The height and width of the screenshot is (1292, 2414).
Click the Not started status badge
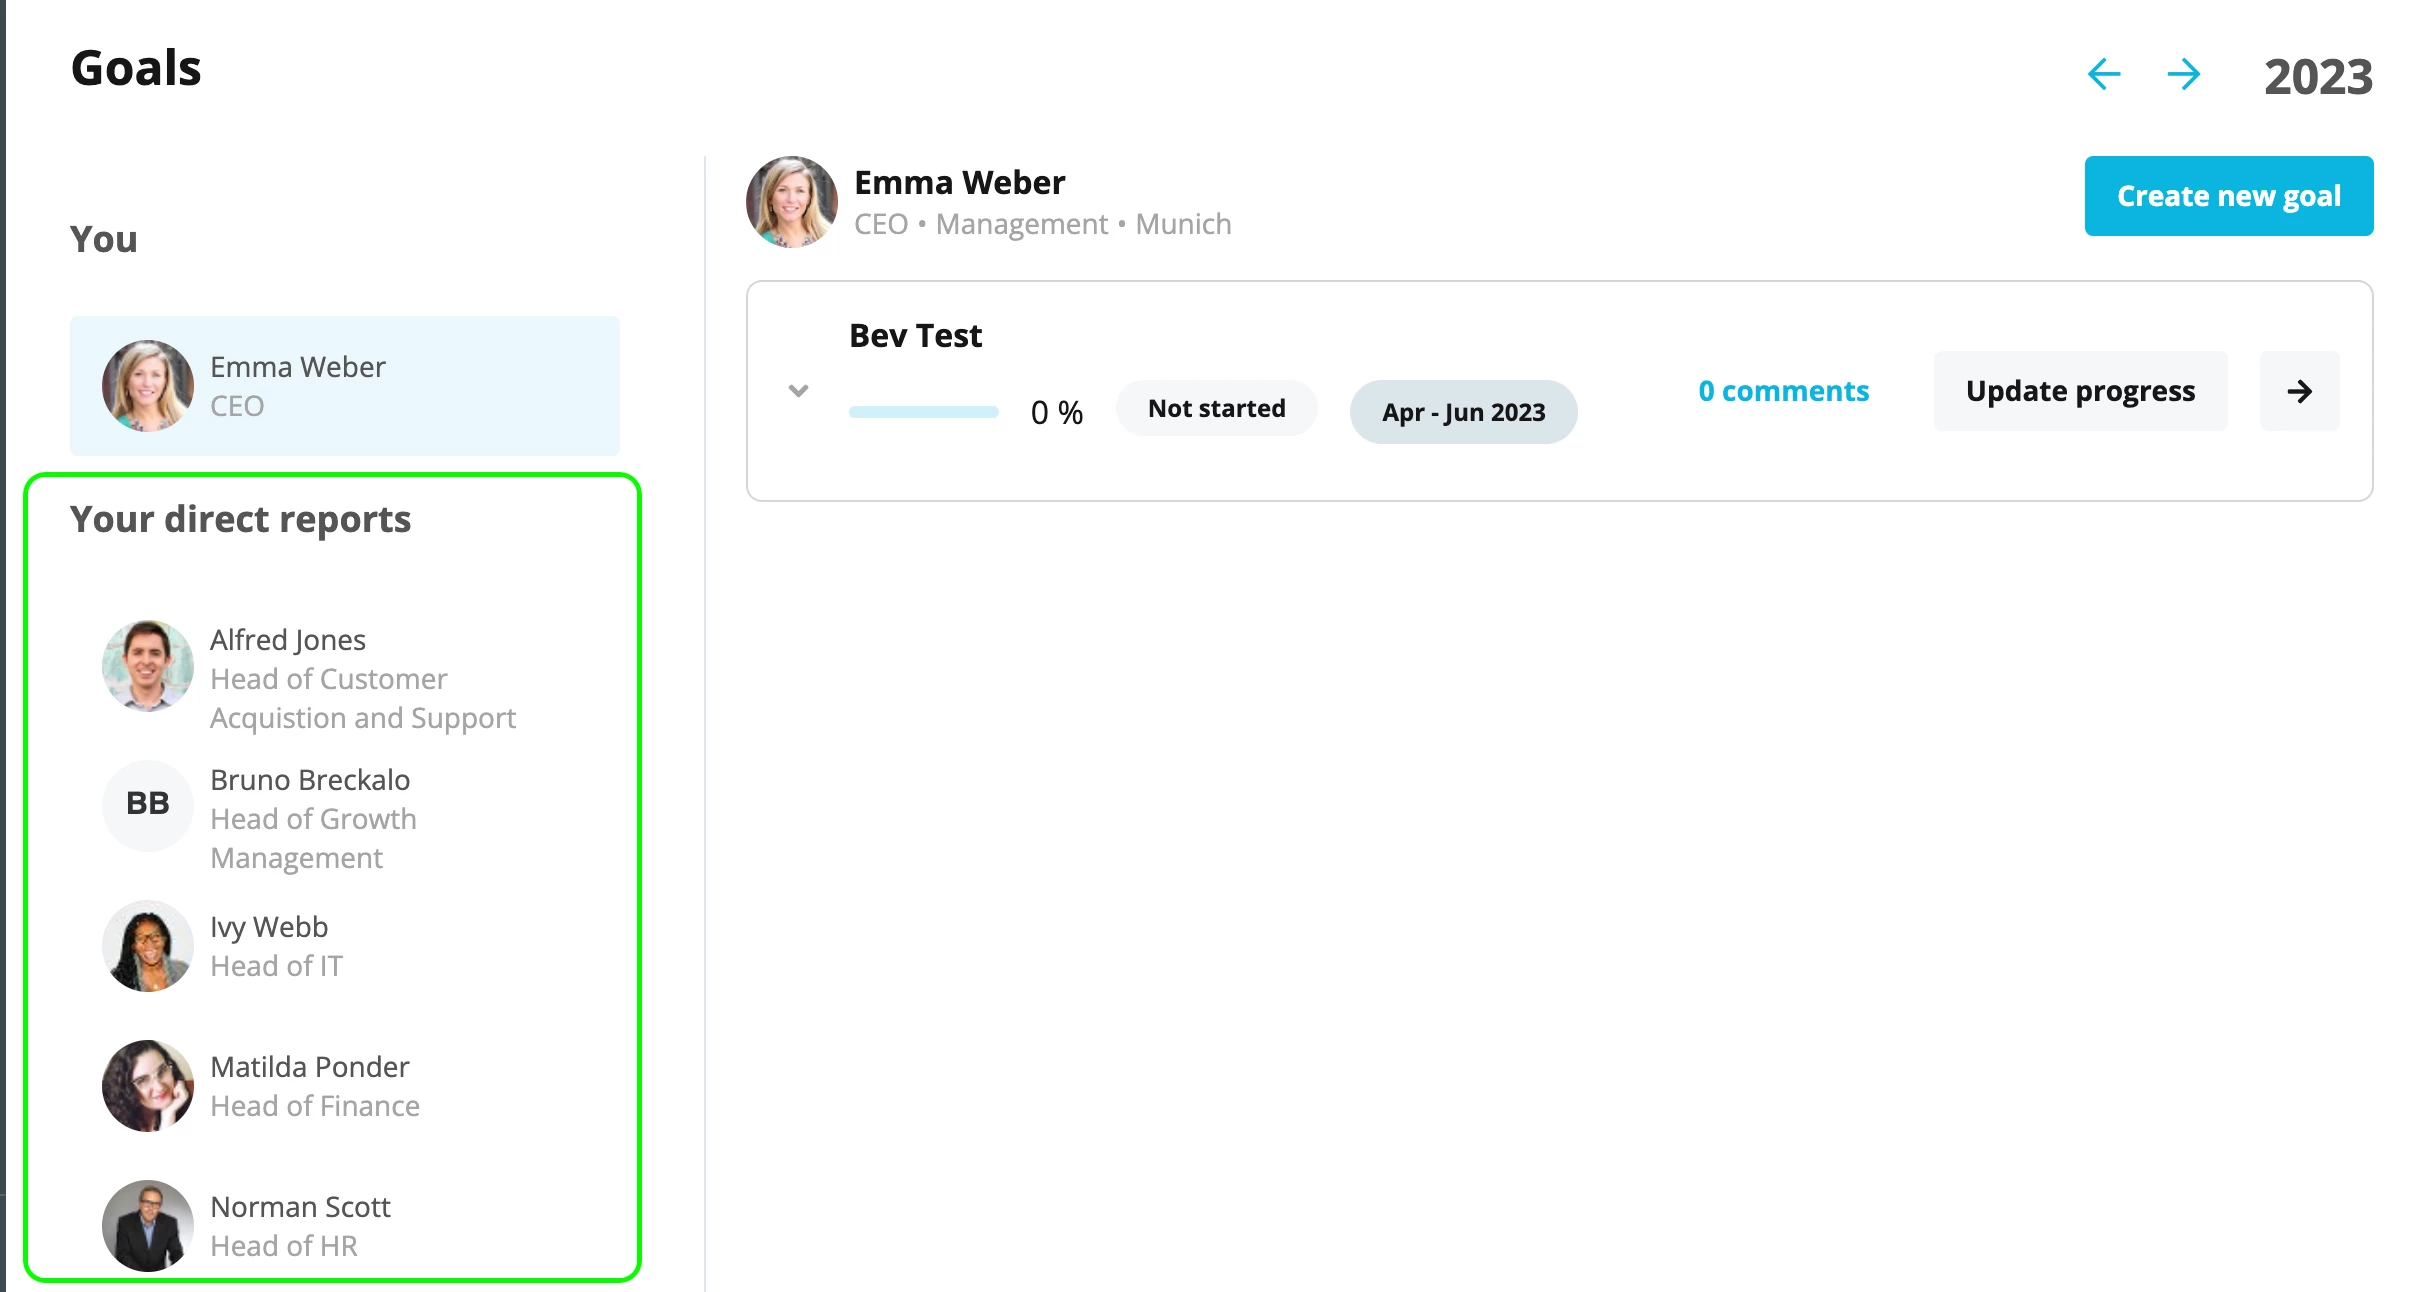(1216, 408)
